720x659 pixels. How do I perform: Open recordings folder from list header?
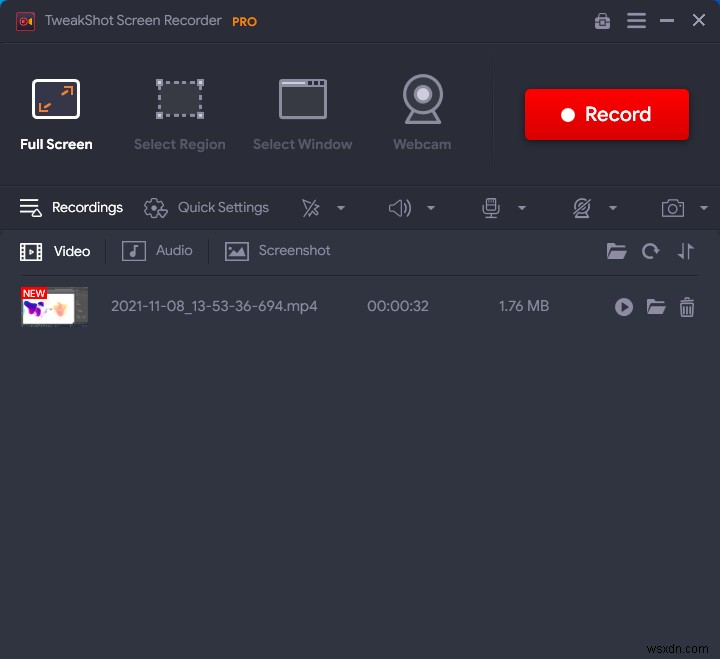tap(616, 251)
